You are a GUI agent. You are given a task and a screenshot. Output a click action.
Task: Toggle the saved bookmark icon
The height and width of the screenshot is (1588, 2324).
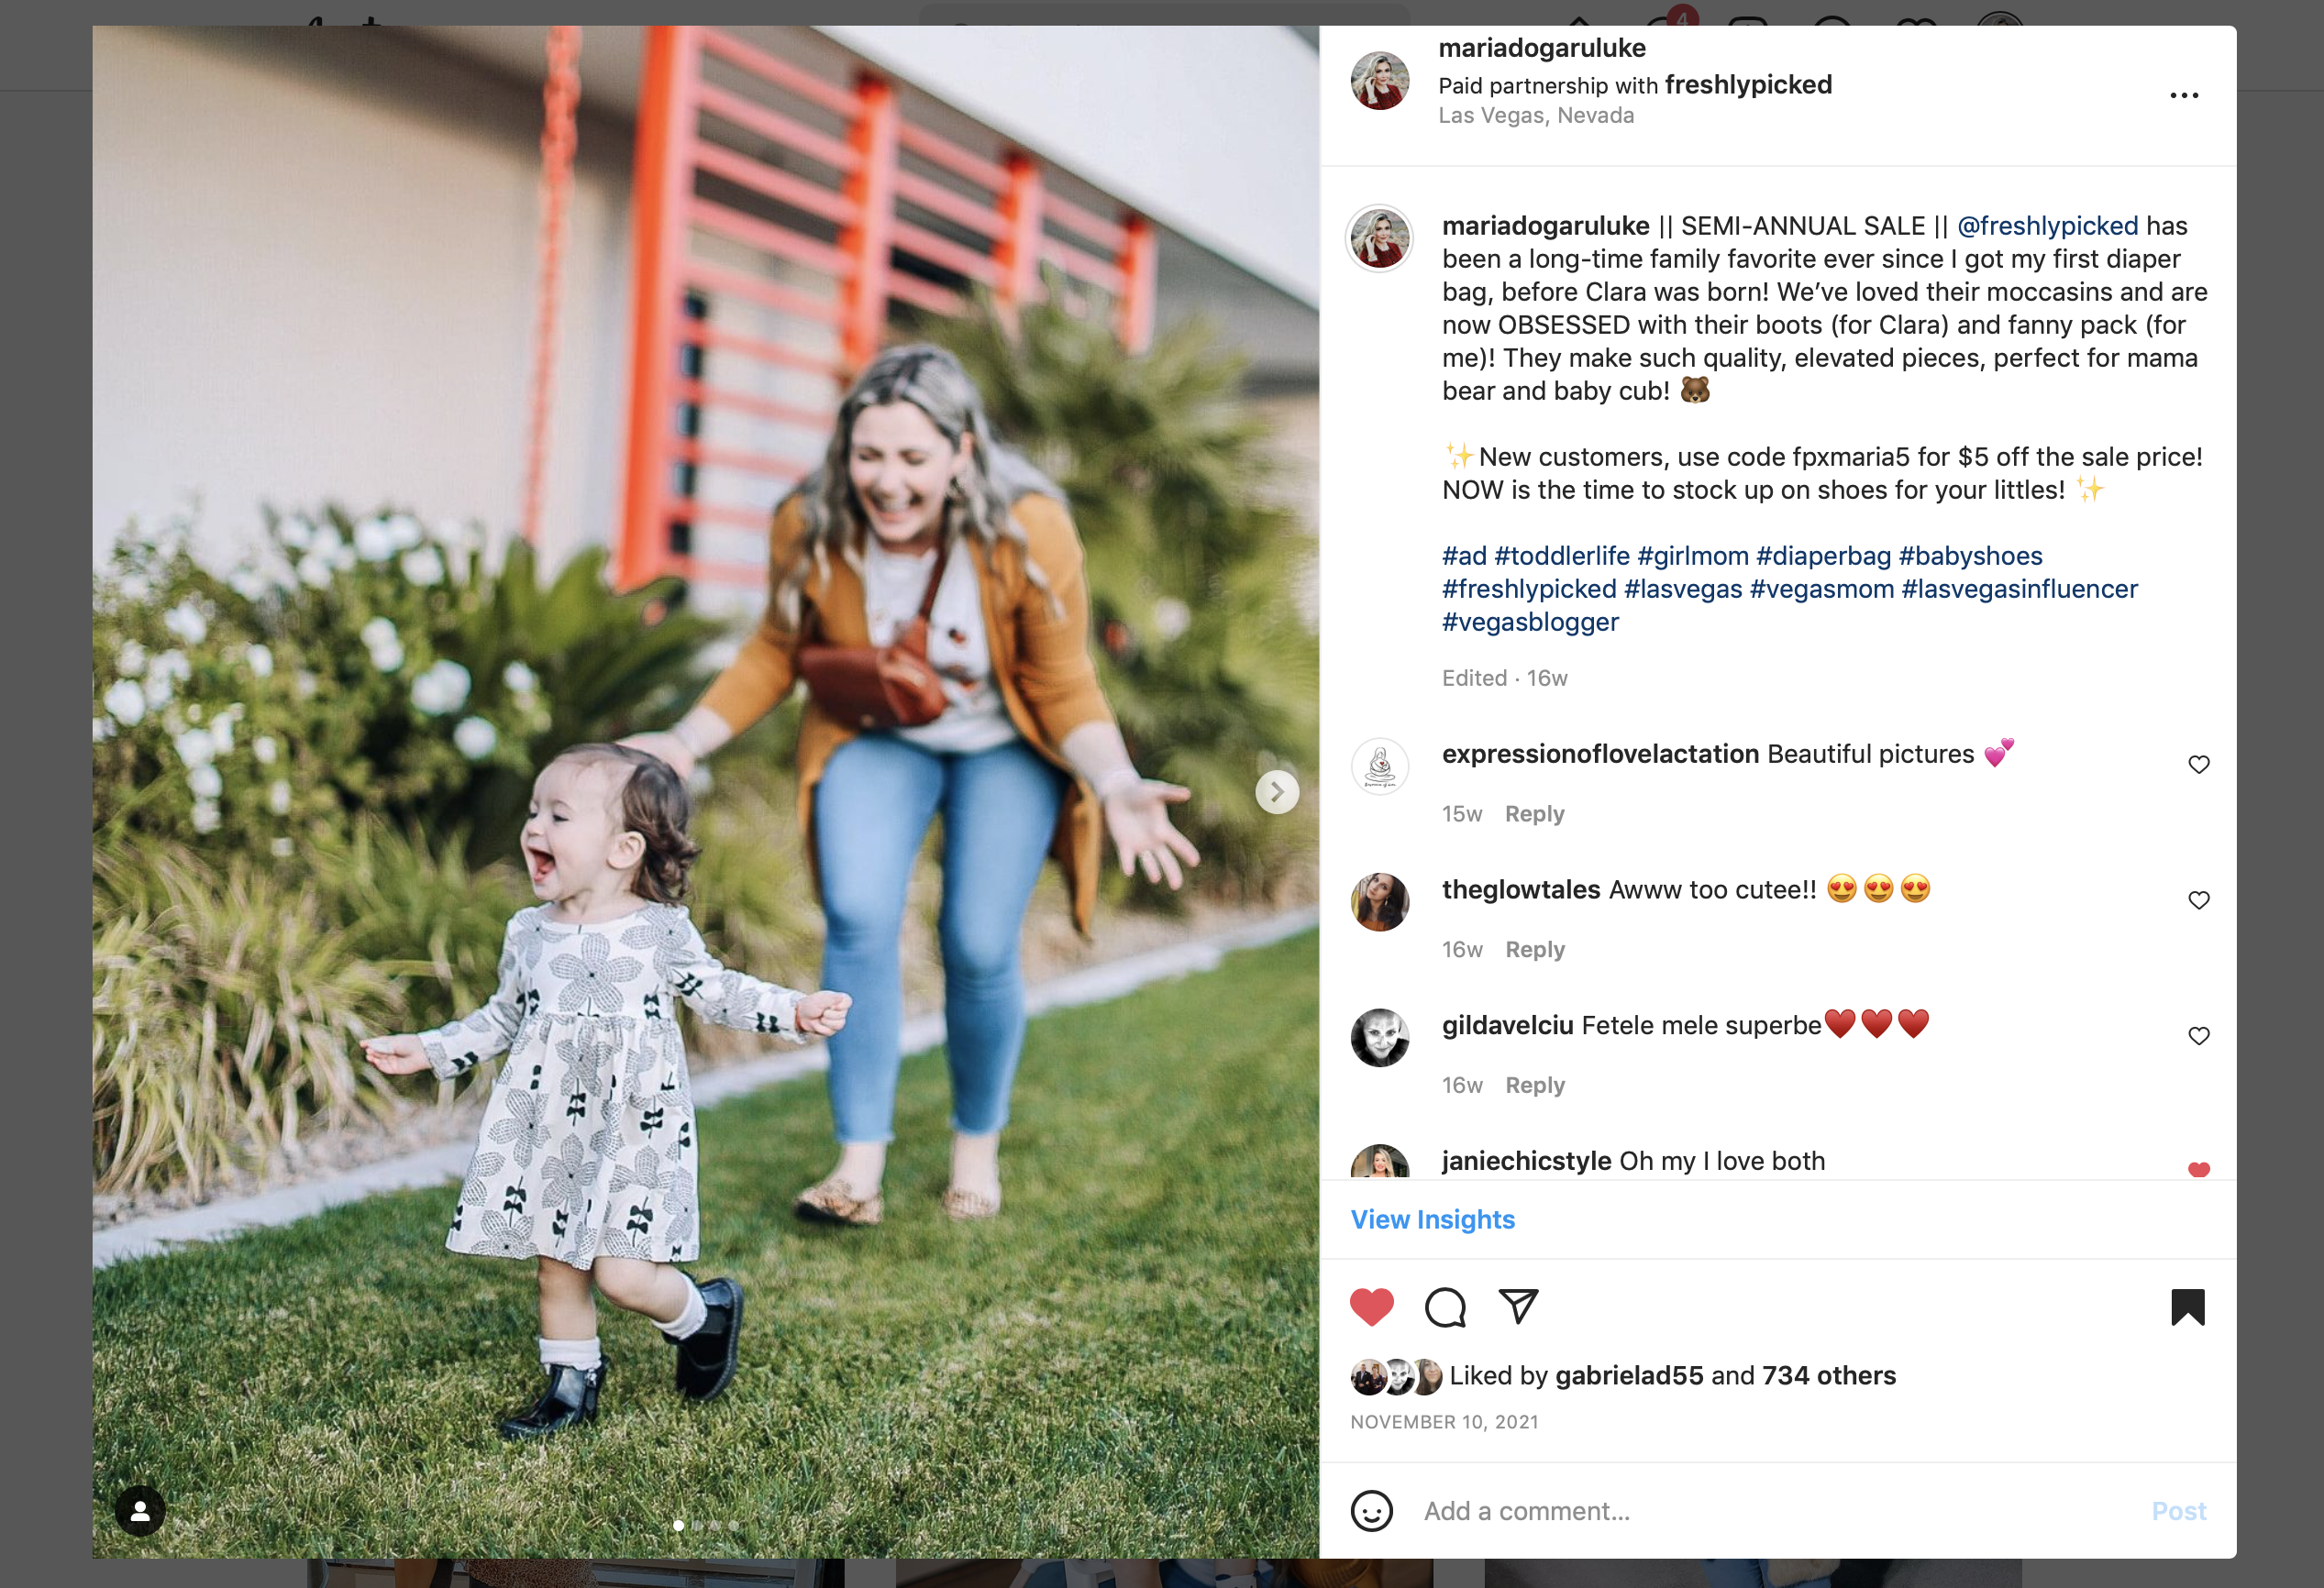(2187, 1307)
